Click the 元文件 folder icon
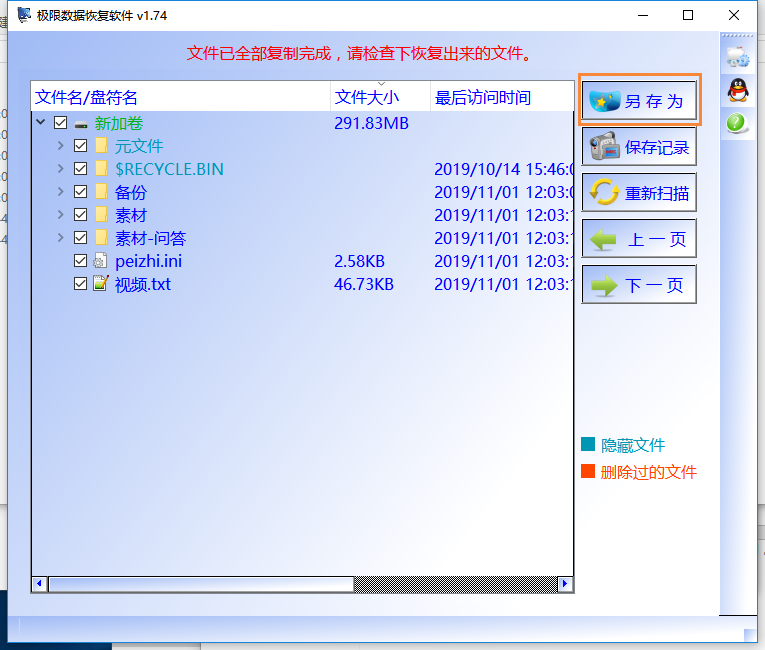Viewport: 765px width, 650px height. click(x=101, y=145)
